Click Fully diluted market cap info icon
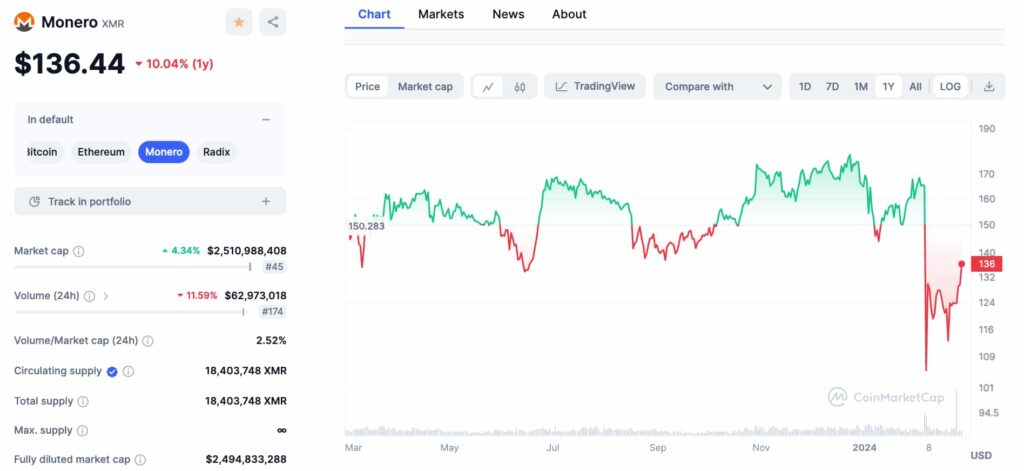Image resolution: width=1024 pixels, height=471 pixels. 140,460
